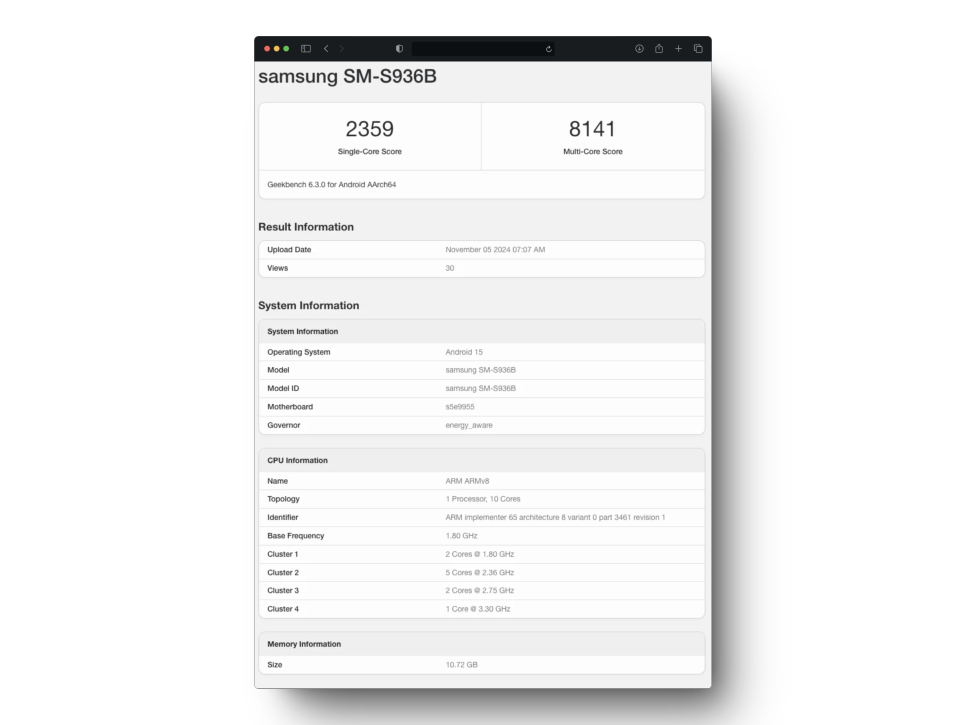
Task: Click the 8141 multi-core score
Action: pyautogui.click(x=592, y=129)
